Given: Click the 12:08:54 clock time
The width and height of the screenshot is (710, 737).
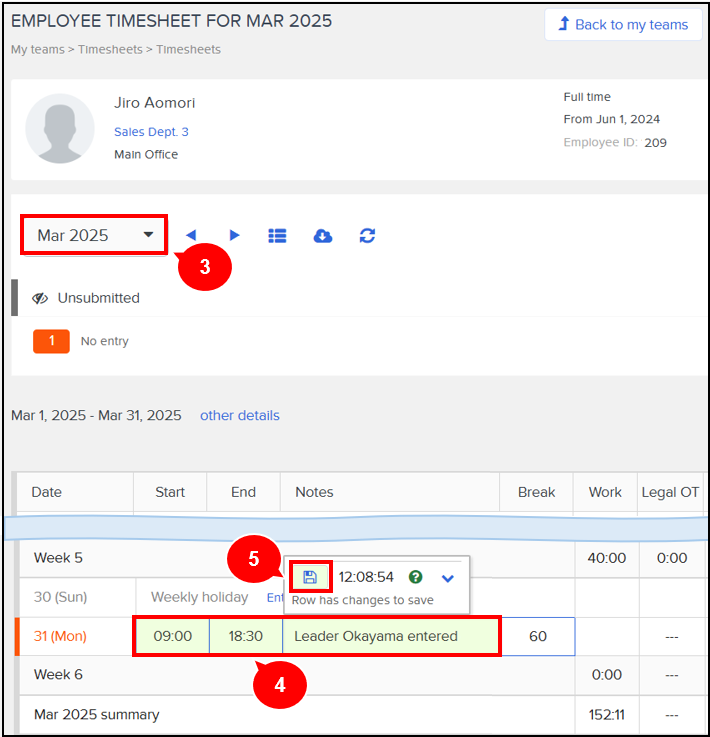Looking at the screenshot, I should (x=366, y=577).
